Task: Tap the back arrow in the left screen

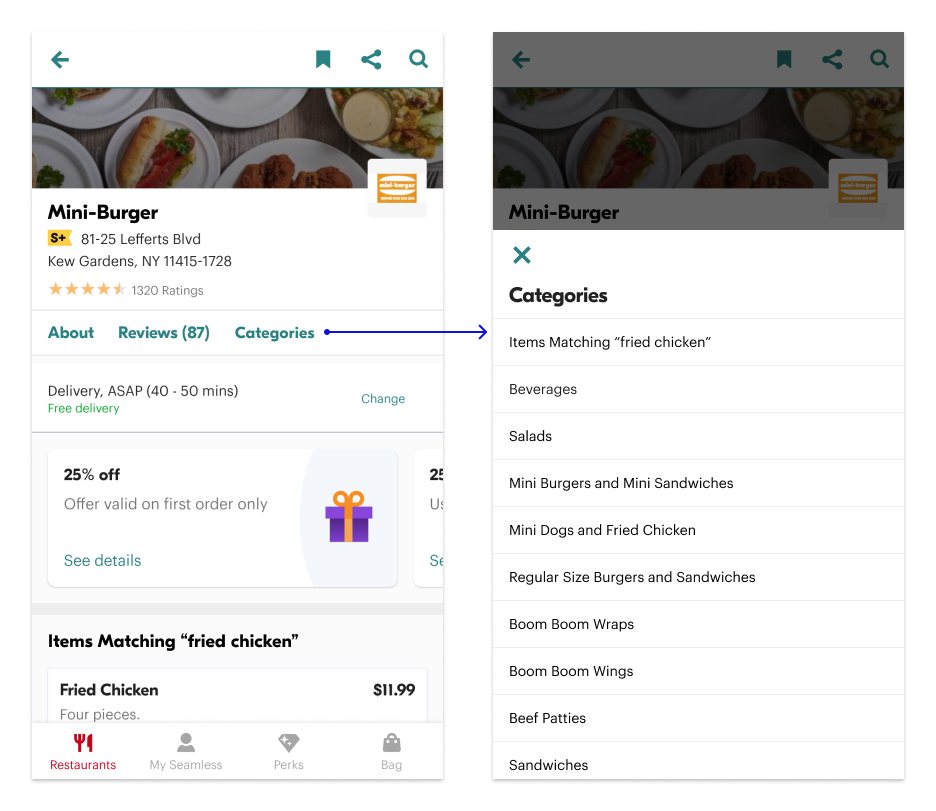Action: coord(60,60)
